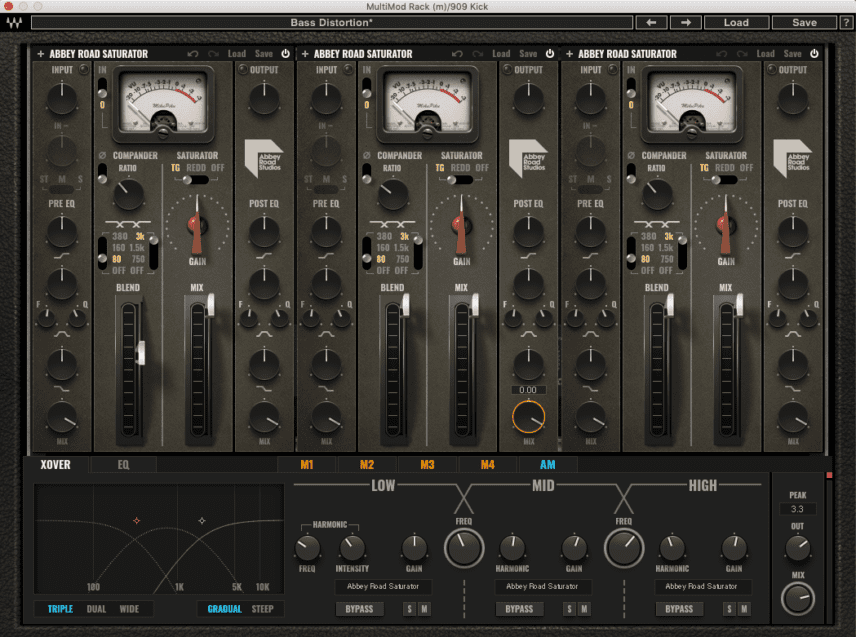Click undo arrow in first Saturator header
The height and width of the screenshot is (637, 856).
click(193, 53)
